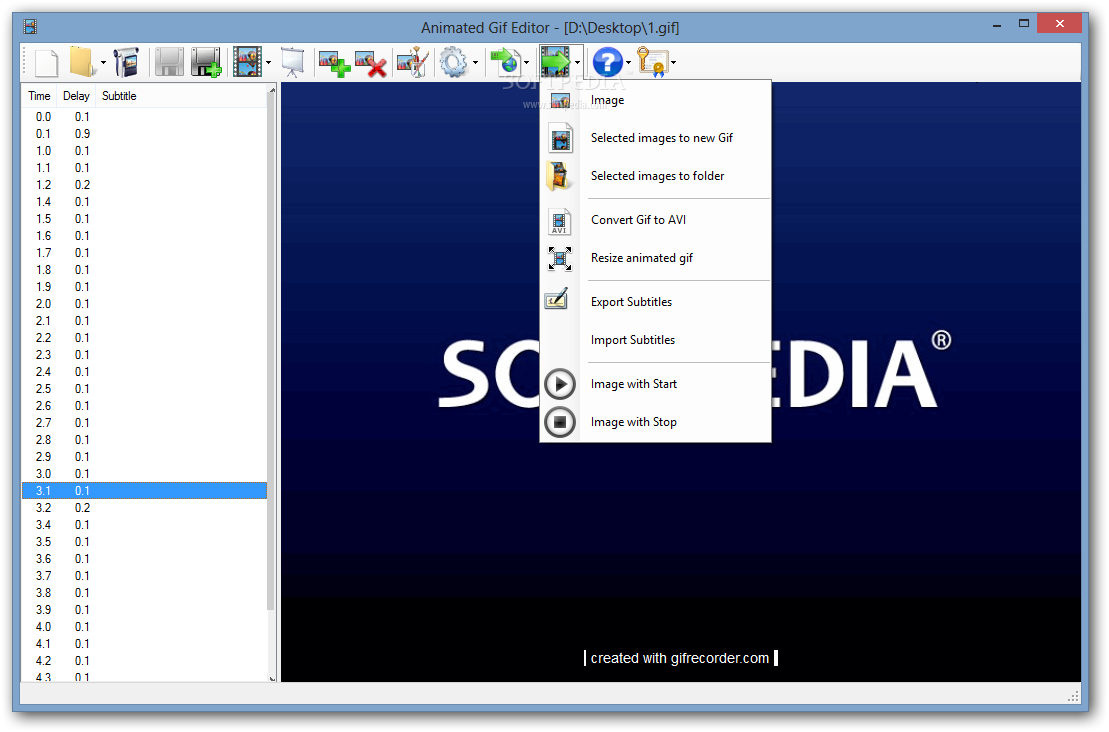Maximize the Animated Gif Editor window

coord(1023,23)
